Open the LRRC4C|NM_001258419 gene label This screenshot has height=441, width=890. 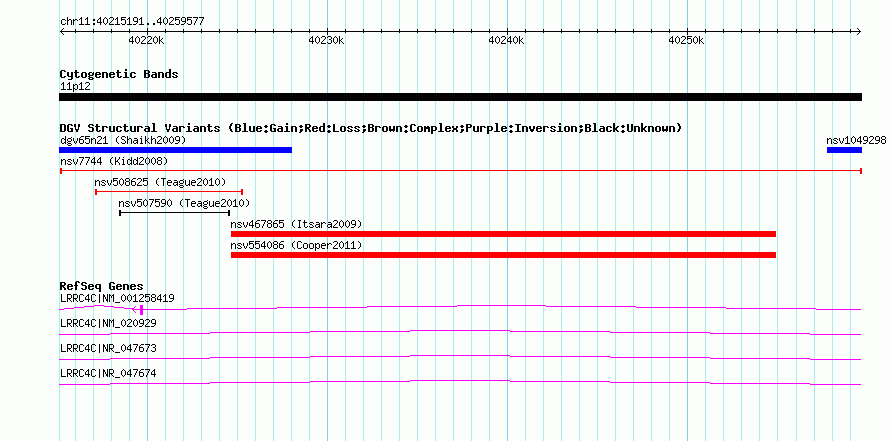117,299
